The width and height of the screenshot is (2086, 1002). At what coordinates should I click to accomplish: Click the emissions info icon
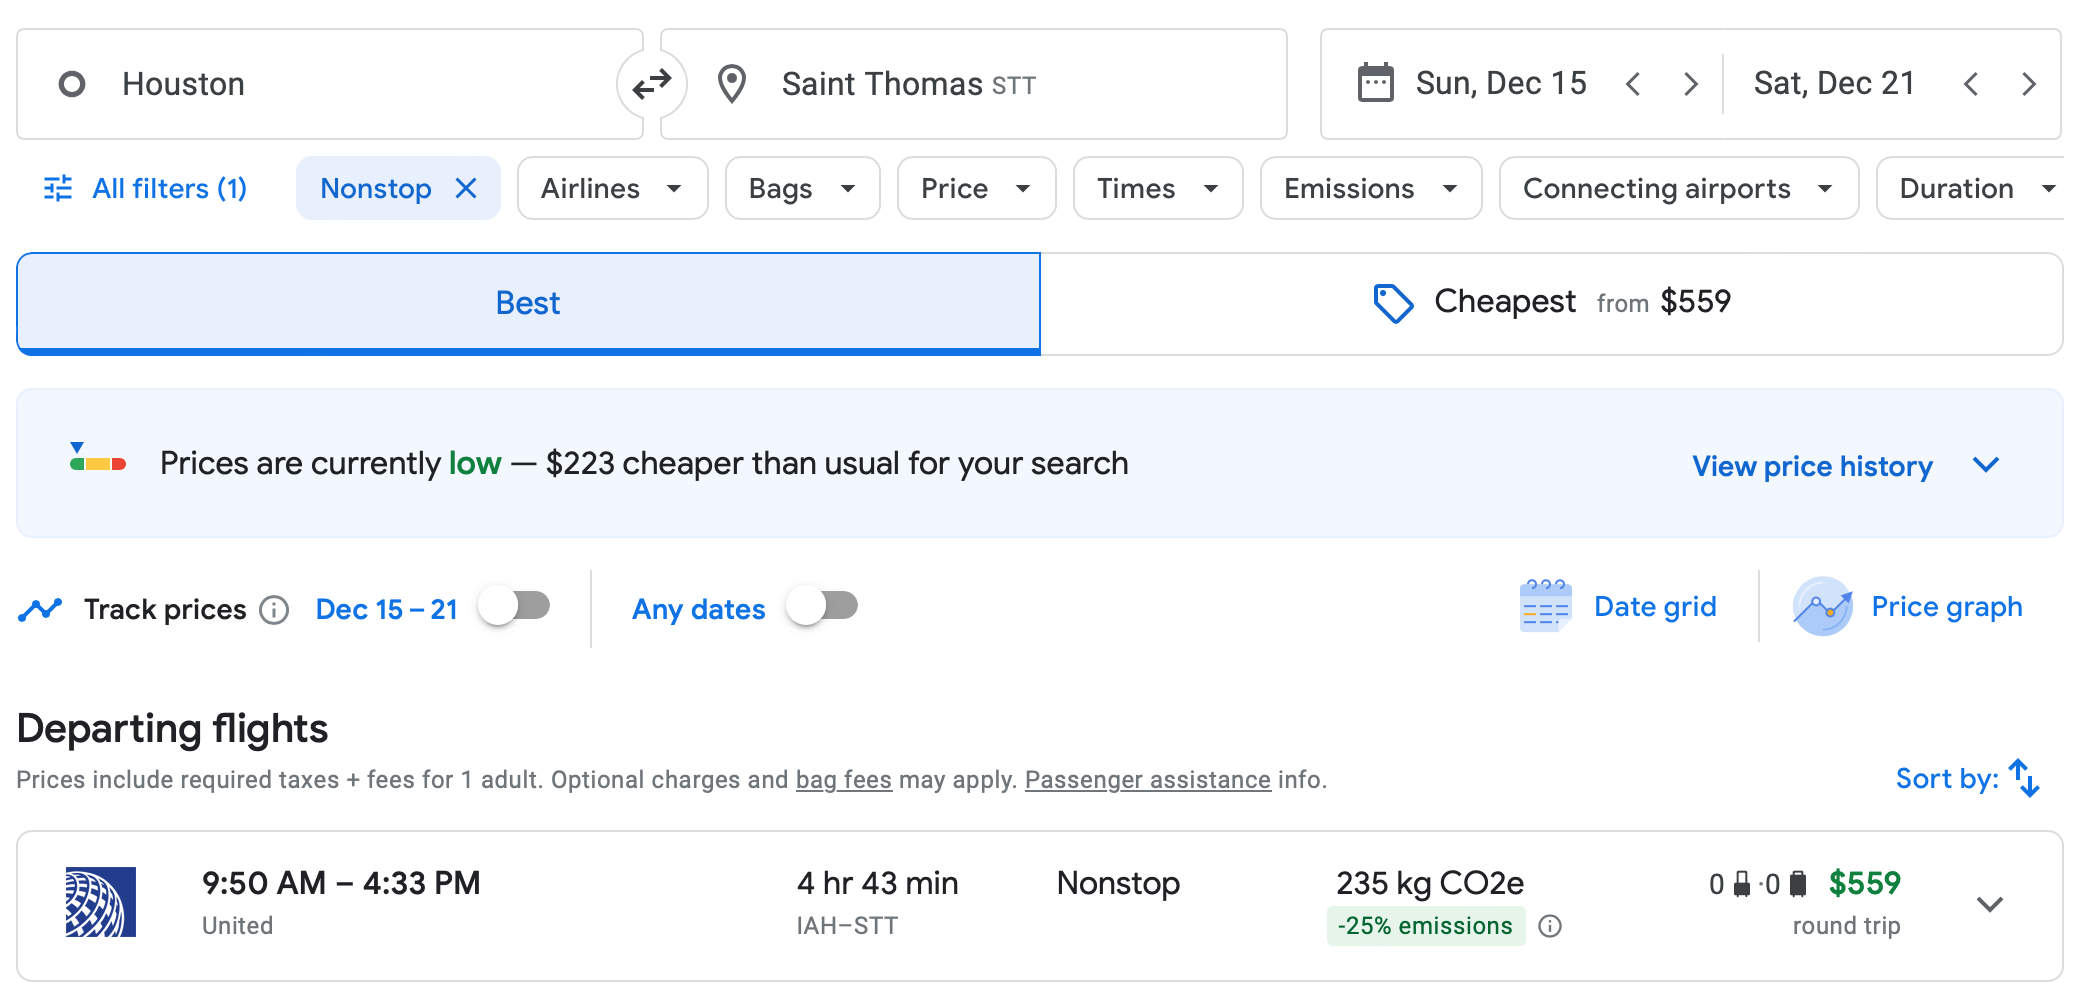1550,926
